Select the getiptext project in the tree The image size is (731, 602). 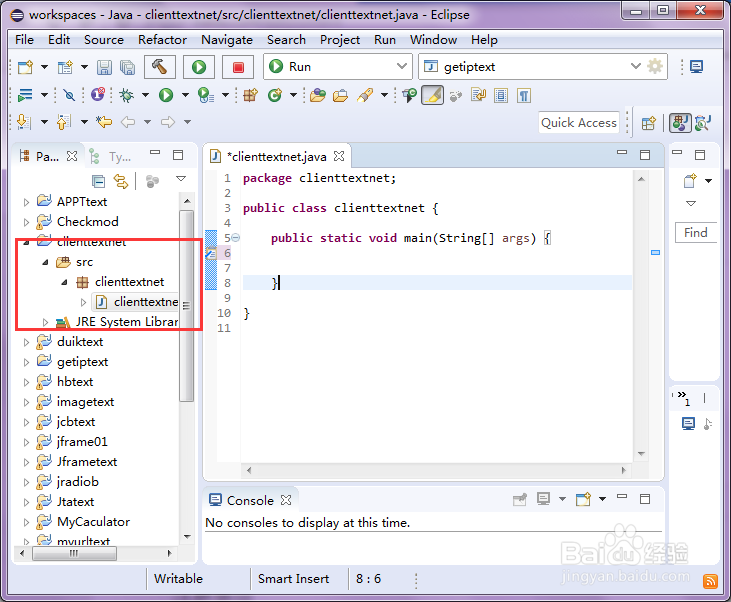point(83,362)
